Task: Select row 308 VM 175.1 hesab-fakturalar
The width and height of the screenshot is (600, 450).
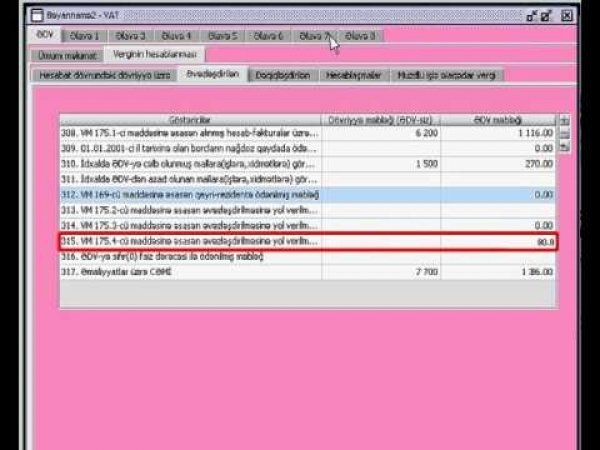Action: pos(190,132)
